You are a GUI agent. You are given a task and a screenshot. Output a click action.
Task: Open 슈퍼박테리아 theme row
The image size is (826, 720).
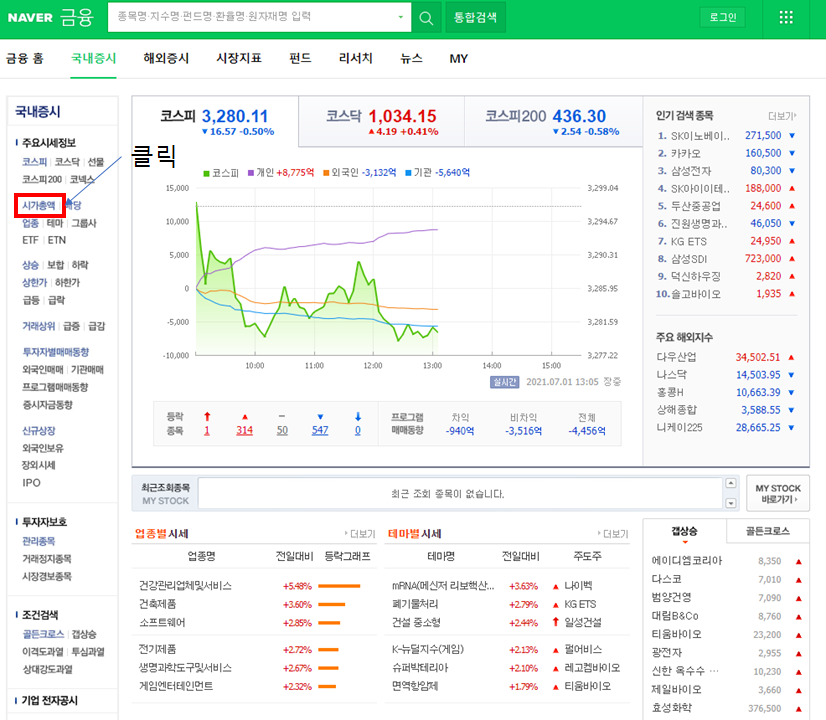[420, 668]
